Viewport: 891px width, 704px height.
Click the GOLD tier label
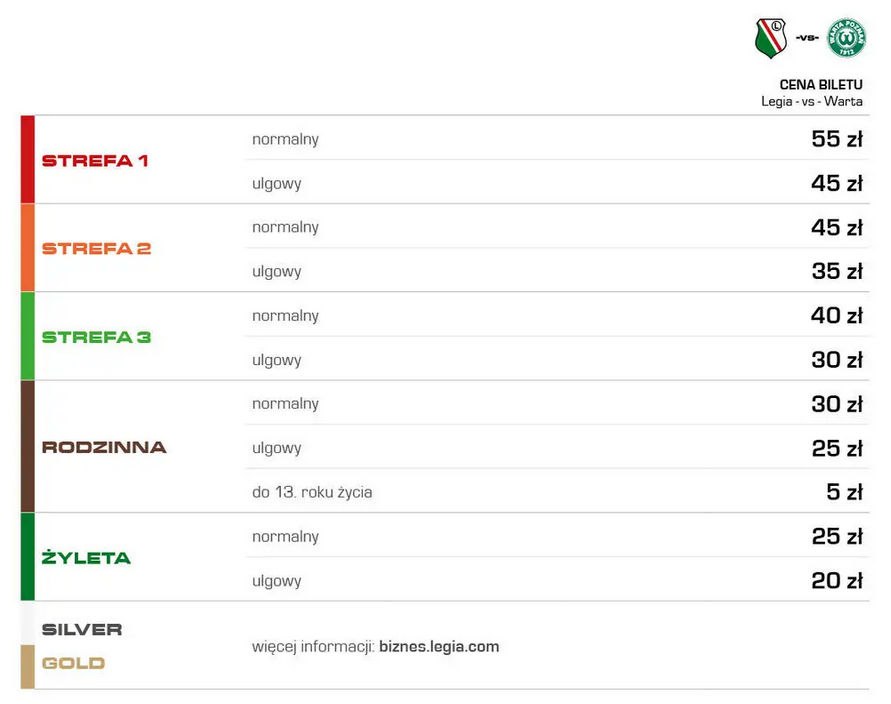click(73, 663)
